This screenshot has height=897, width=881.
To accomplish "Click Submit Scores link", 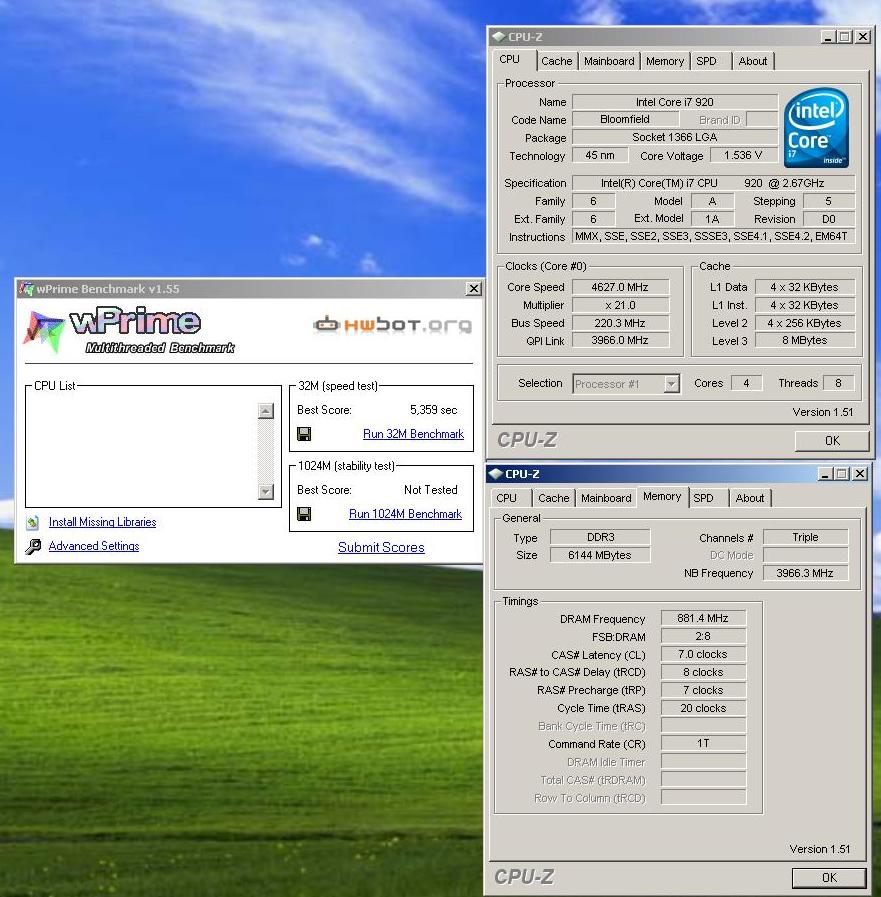I will 381,547.
